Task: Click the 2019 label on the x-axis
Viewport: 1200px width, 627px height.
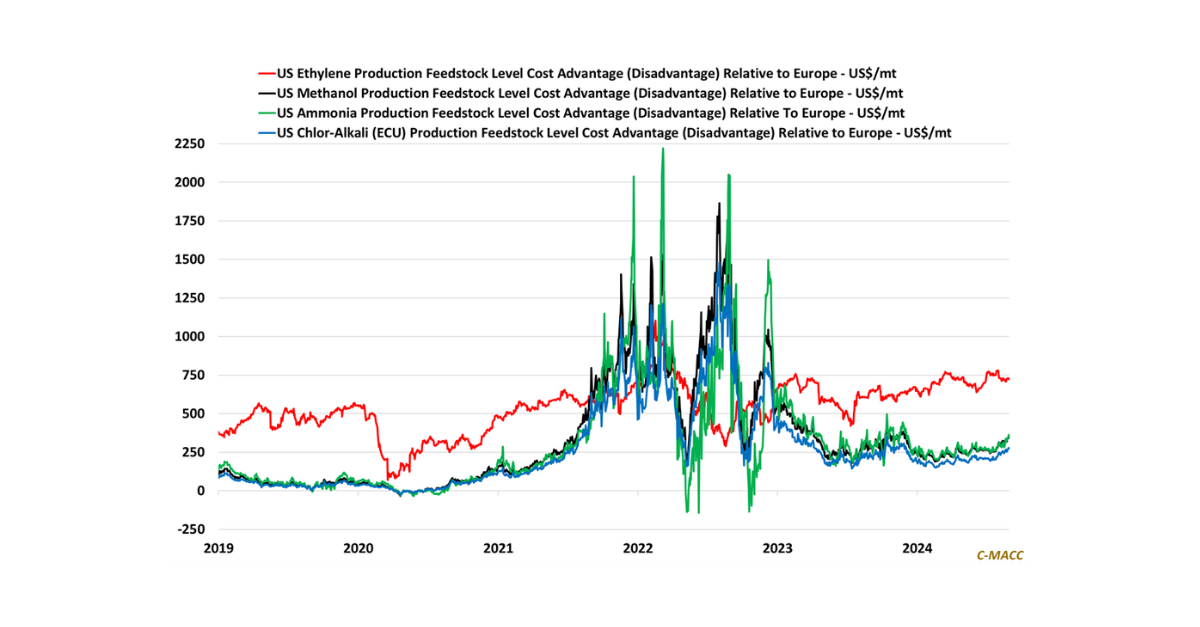Action: pyautogui.click(x=218, y=548)
